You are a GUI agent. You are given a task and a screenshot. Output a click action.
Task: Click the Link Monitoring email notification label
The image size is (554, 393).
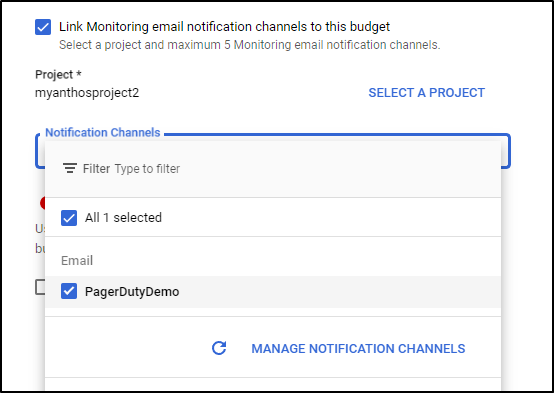point(224,27)
